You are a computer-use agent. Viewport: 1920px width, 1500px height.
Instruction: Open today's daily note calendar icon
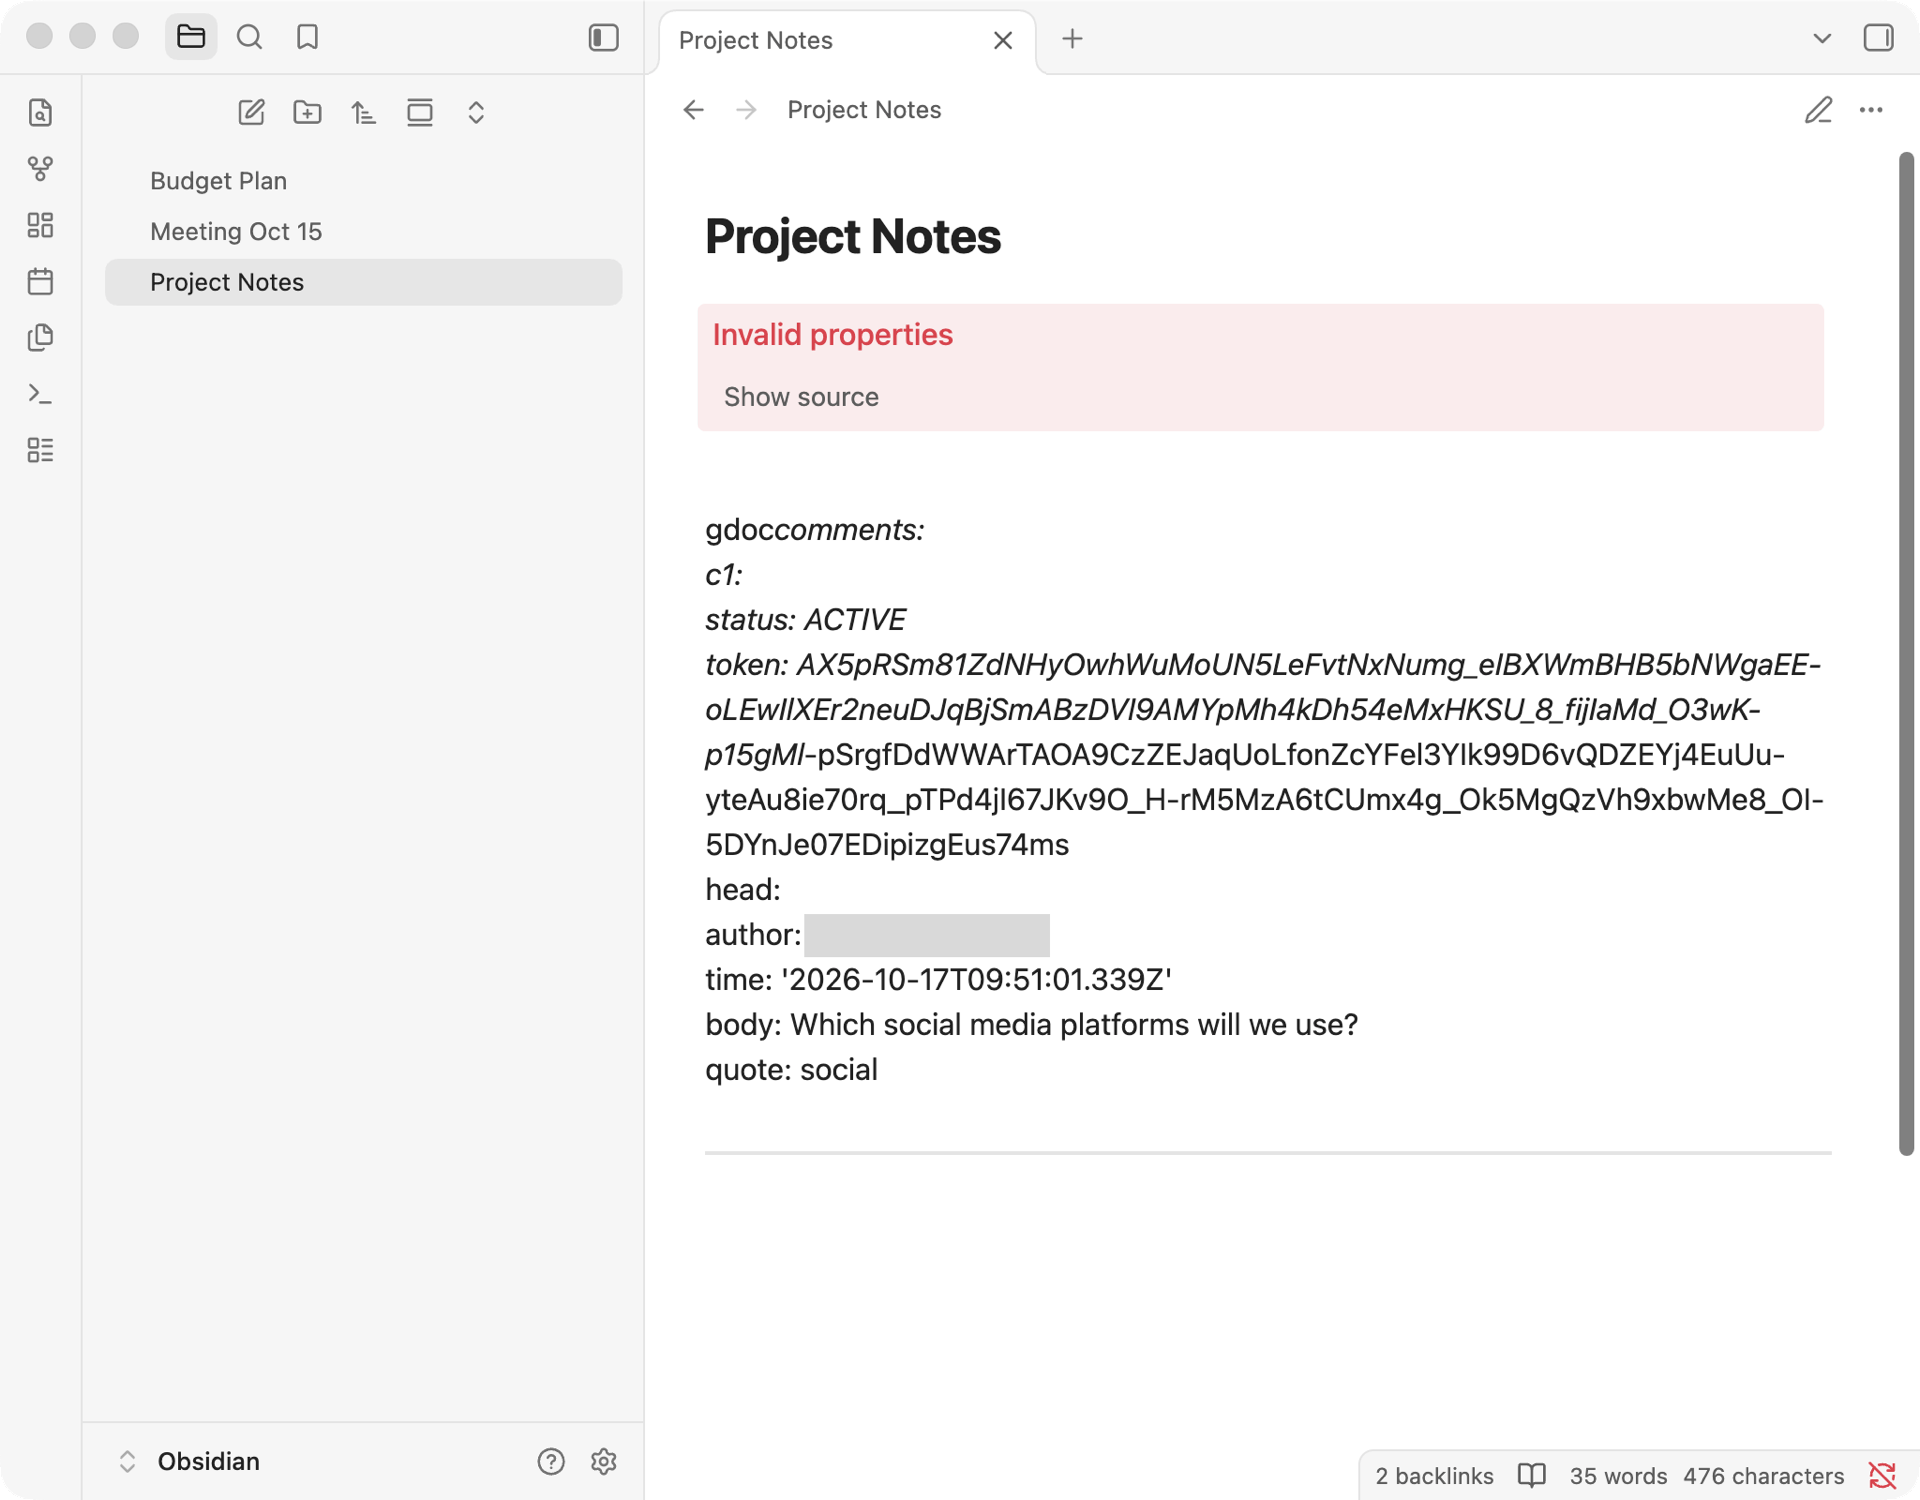(40, 281)
